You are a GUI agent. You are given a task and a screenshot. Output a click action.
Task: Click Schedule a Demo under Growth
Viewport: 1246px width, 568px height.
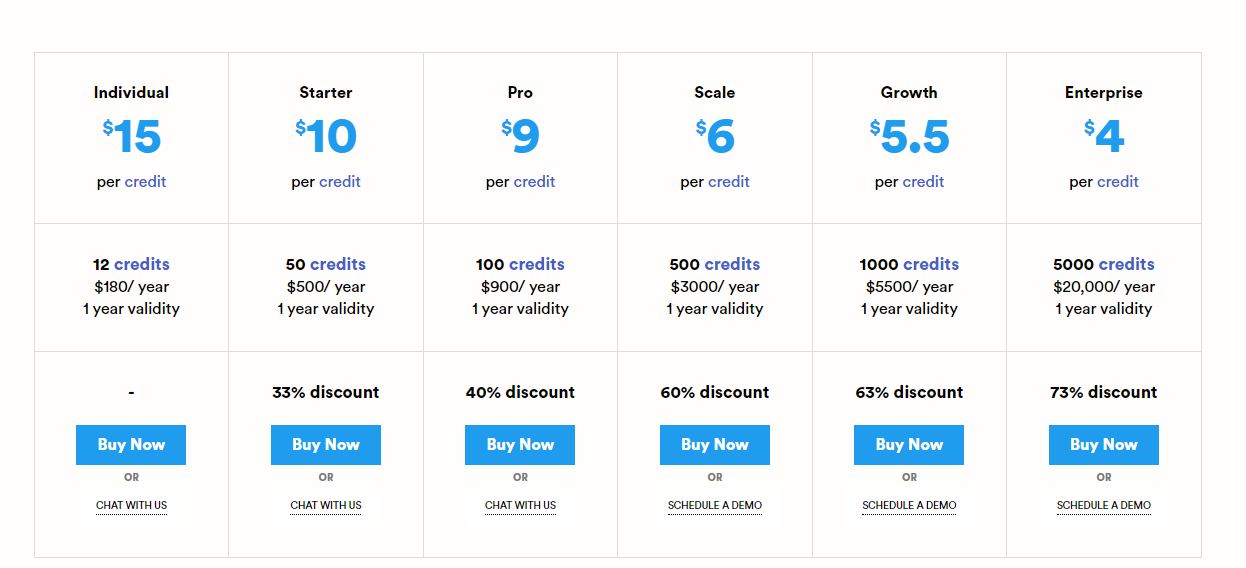pos(908,505)
